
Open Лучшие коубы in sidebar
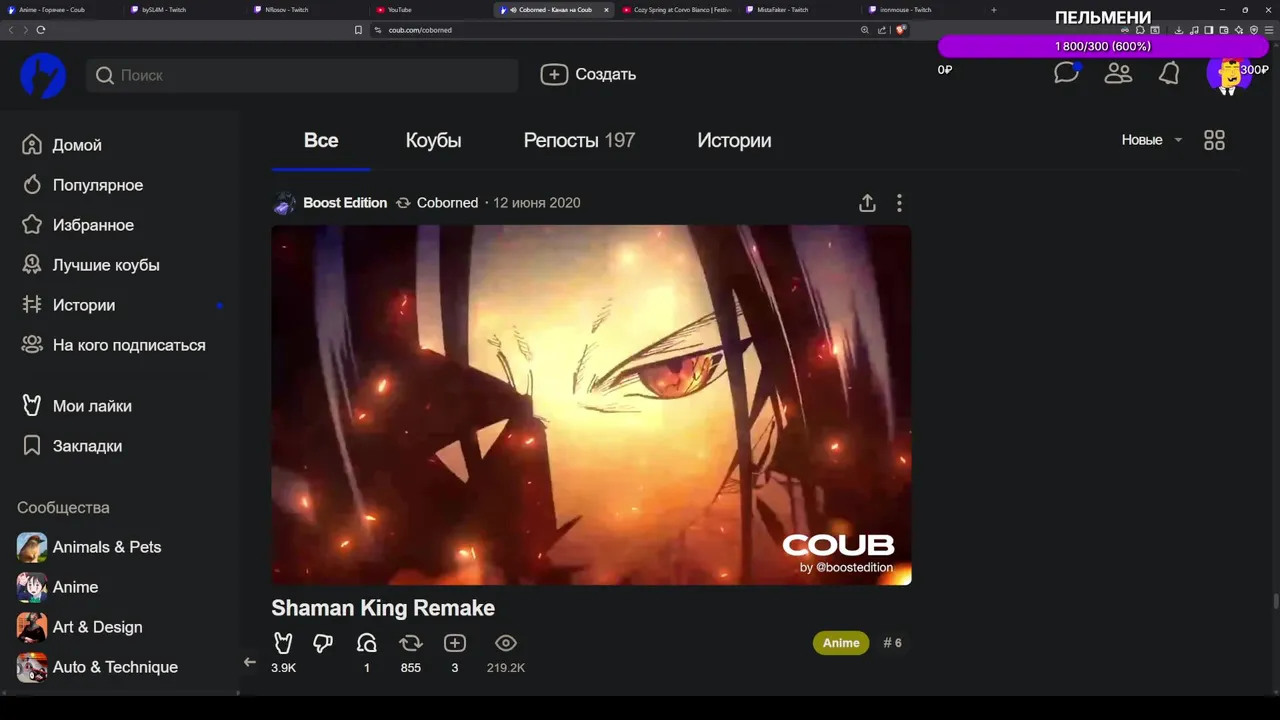coord(91,265)
